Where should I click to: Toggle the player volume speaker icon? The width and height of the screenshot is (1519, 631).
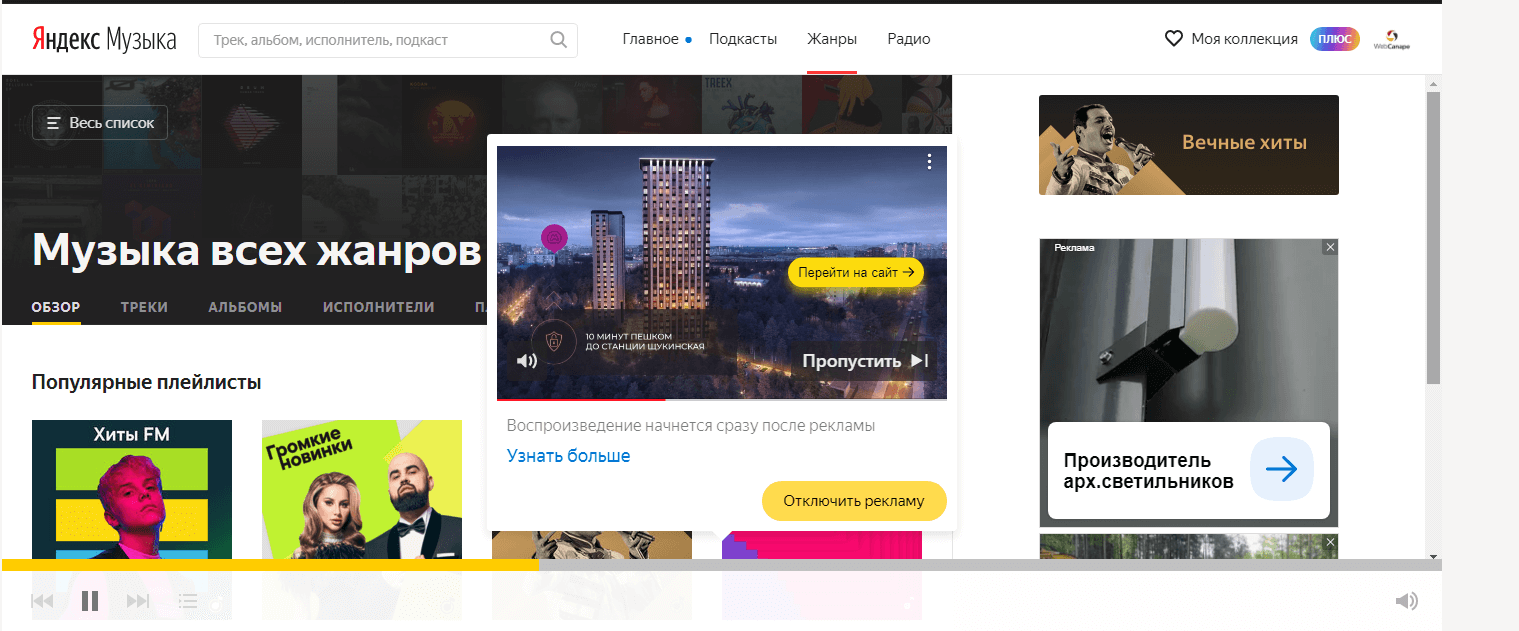1406,601
